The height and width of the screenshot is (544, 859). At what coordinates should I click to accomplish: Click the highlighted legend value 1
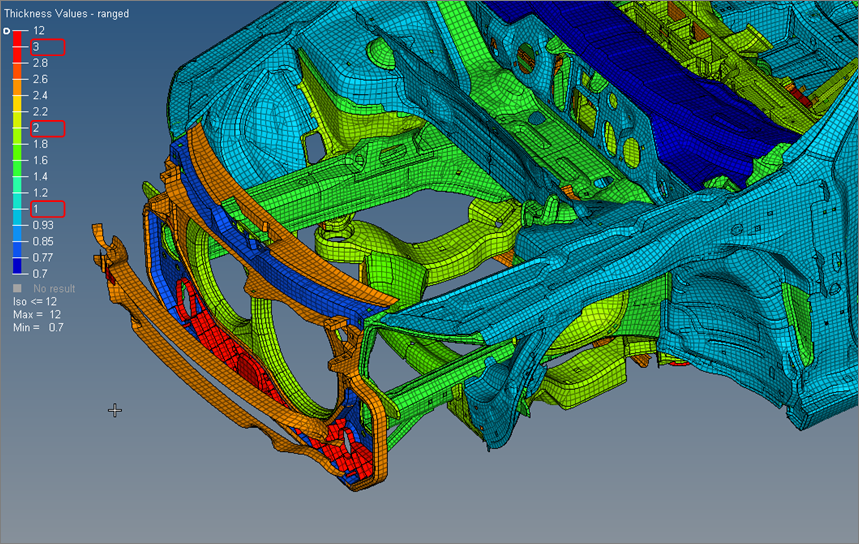coord(37,208)
